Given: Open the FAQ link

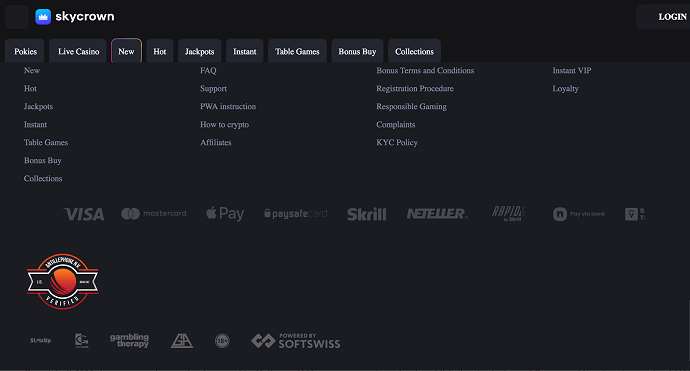Looking at the screenshot, I should point(208,70).
